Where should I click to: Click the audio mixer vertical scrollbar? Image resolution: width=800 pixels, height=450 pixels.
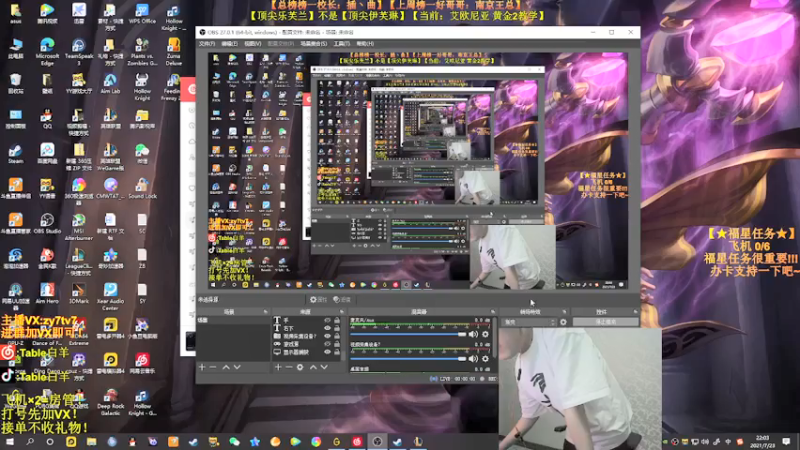(494, 338)
